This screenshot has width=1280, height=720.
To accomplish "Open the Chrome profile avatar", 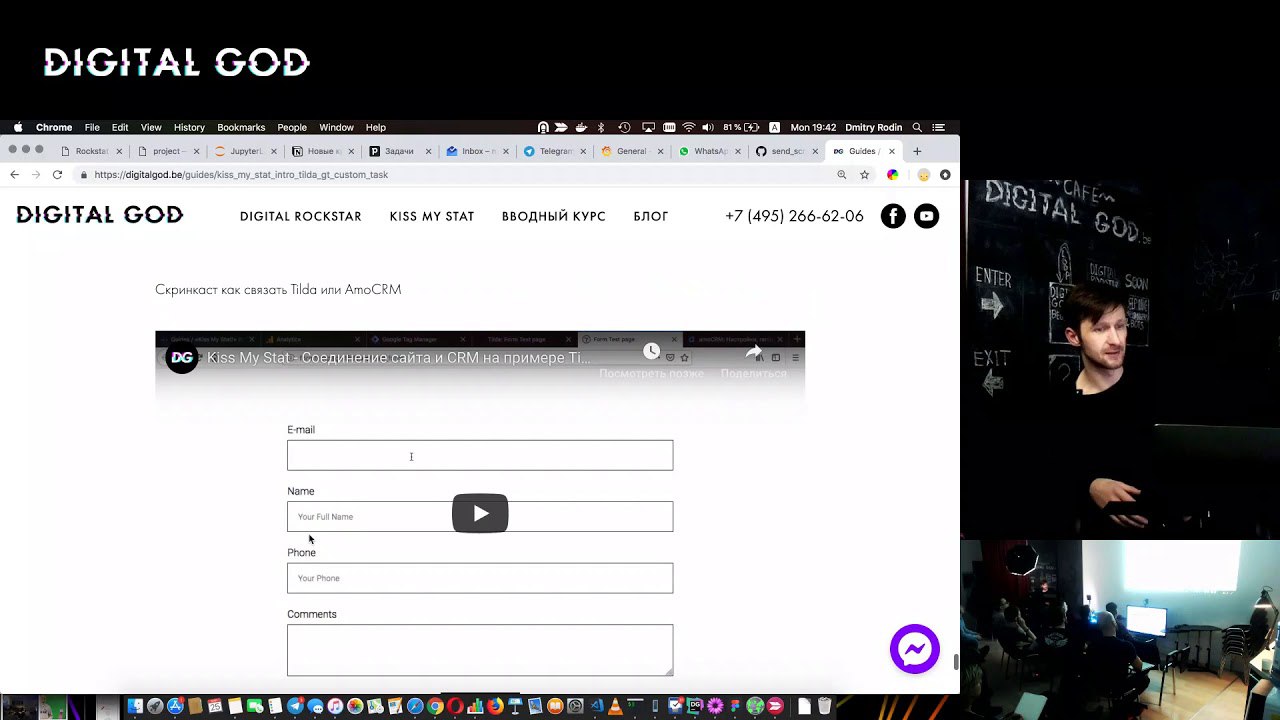I will pyautogui.click(x=924, y=174).
